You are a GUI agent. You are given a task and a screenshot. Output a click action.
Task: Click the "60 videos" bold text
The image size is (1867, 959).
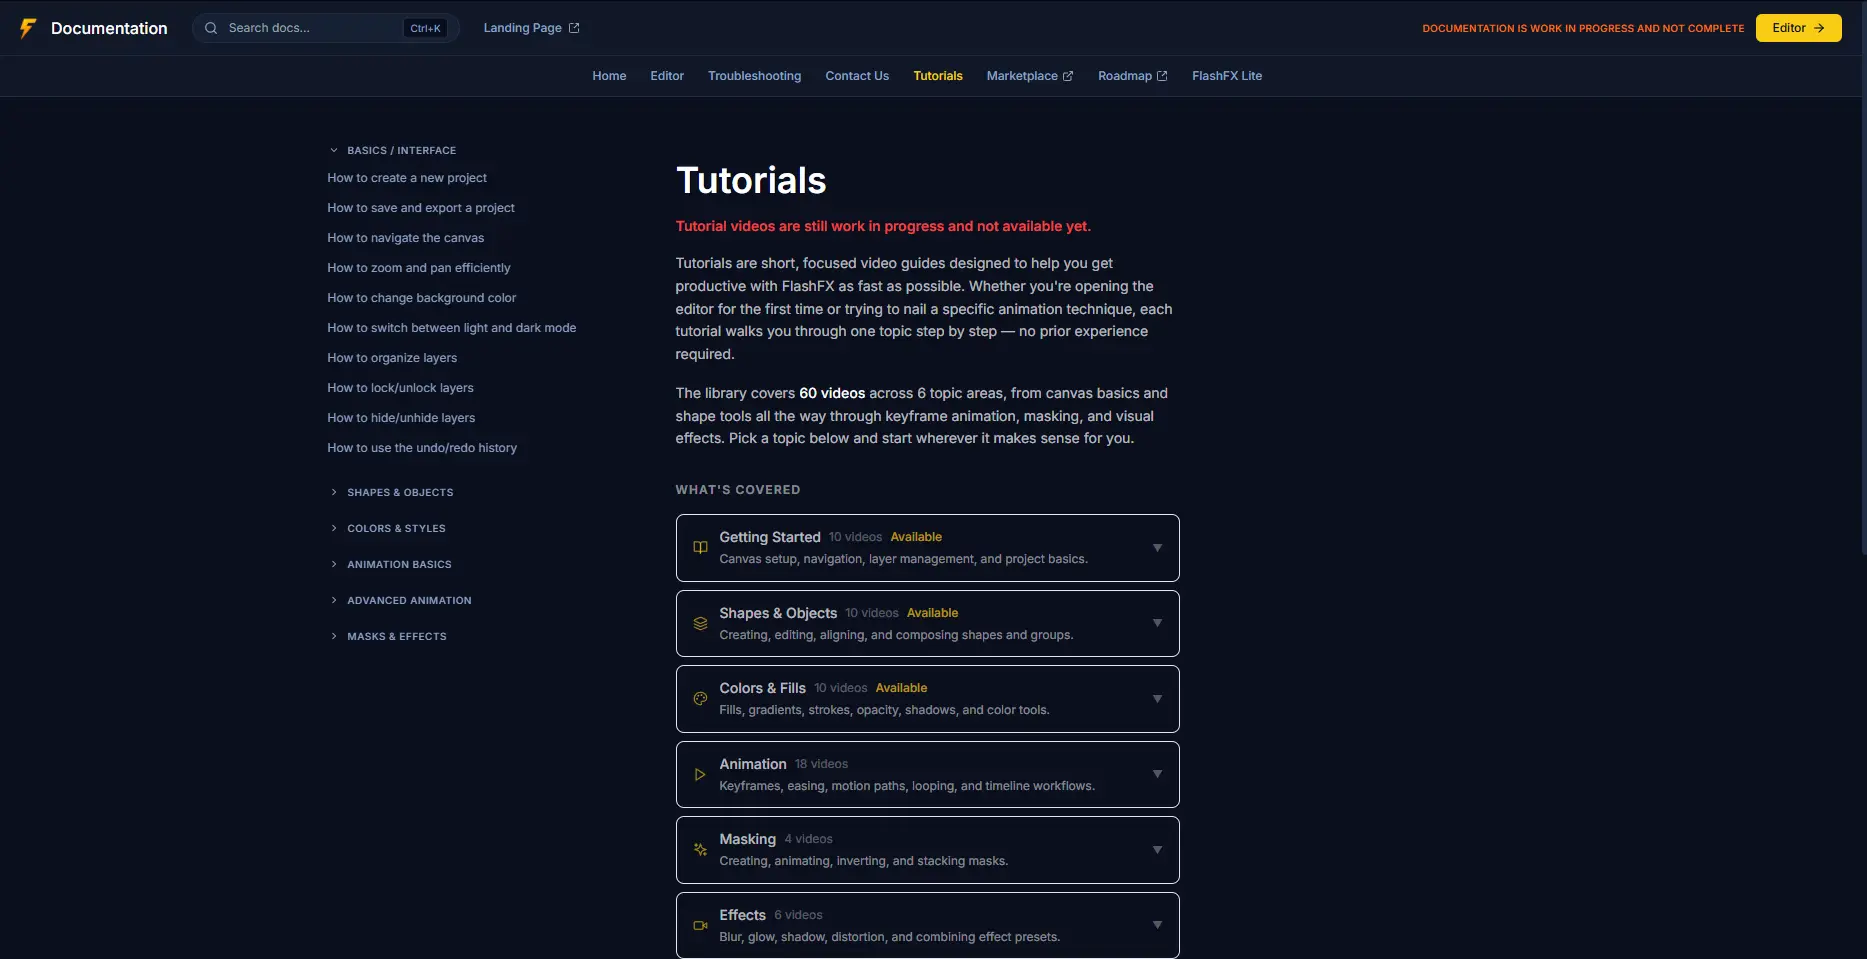[x=832, y=393]
